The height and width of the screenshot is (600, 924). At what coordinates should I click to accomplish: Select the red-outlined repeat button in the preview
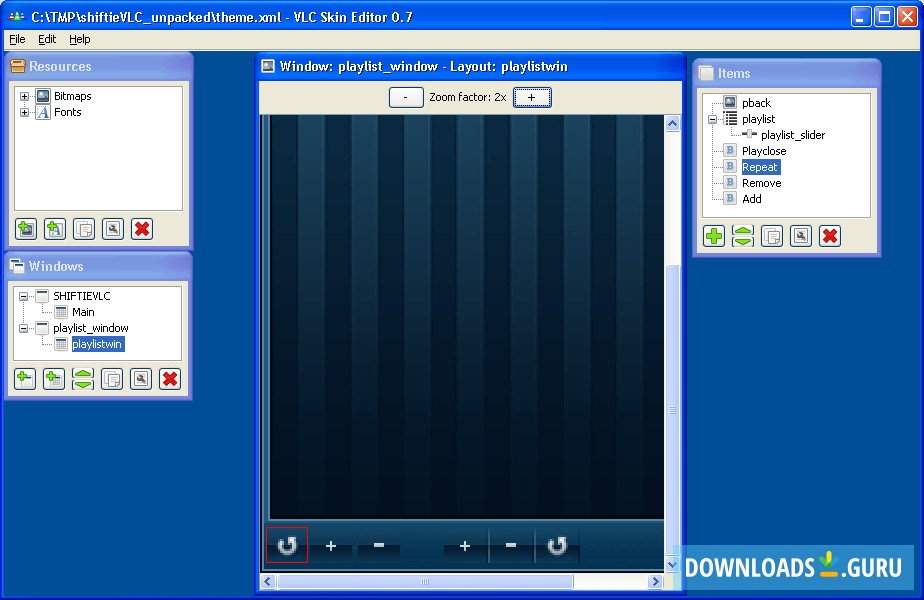pyautogui.click(x=287, y=545)
